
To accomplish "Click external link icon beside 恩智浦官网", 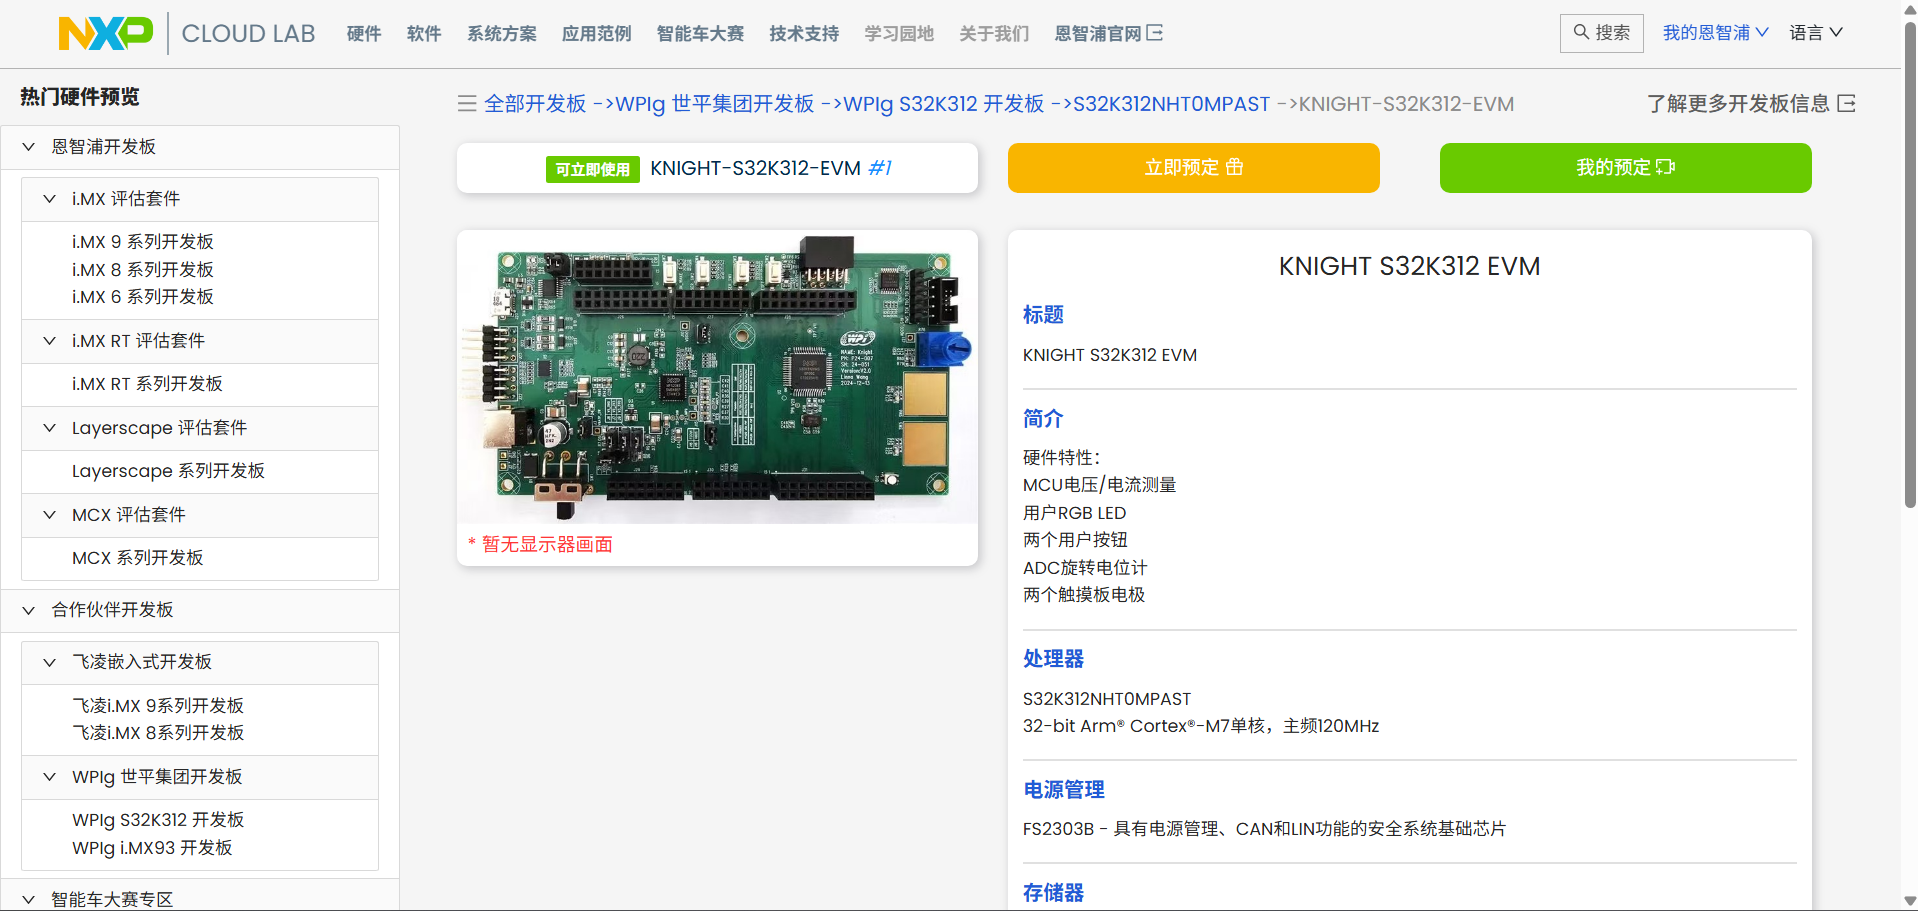I will coord(1155,33).
